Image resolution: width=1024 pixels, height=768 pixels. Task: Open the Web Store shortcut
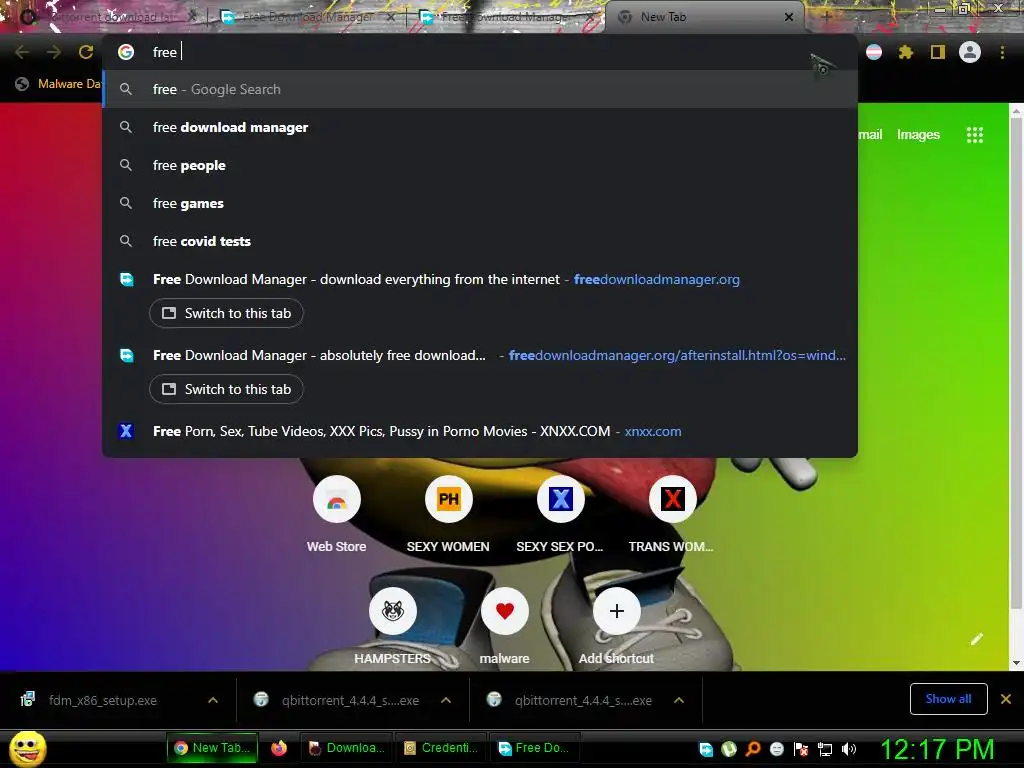(336, 515)
